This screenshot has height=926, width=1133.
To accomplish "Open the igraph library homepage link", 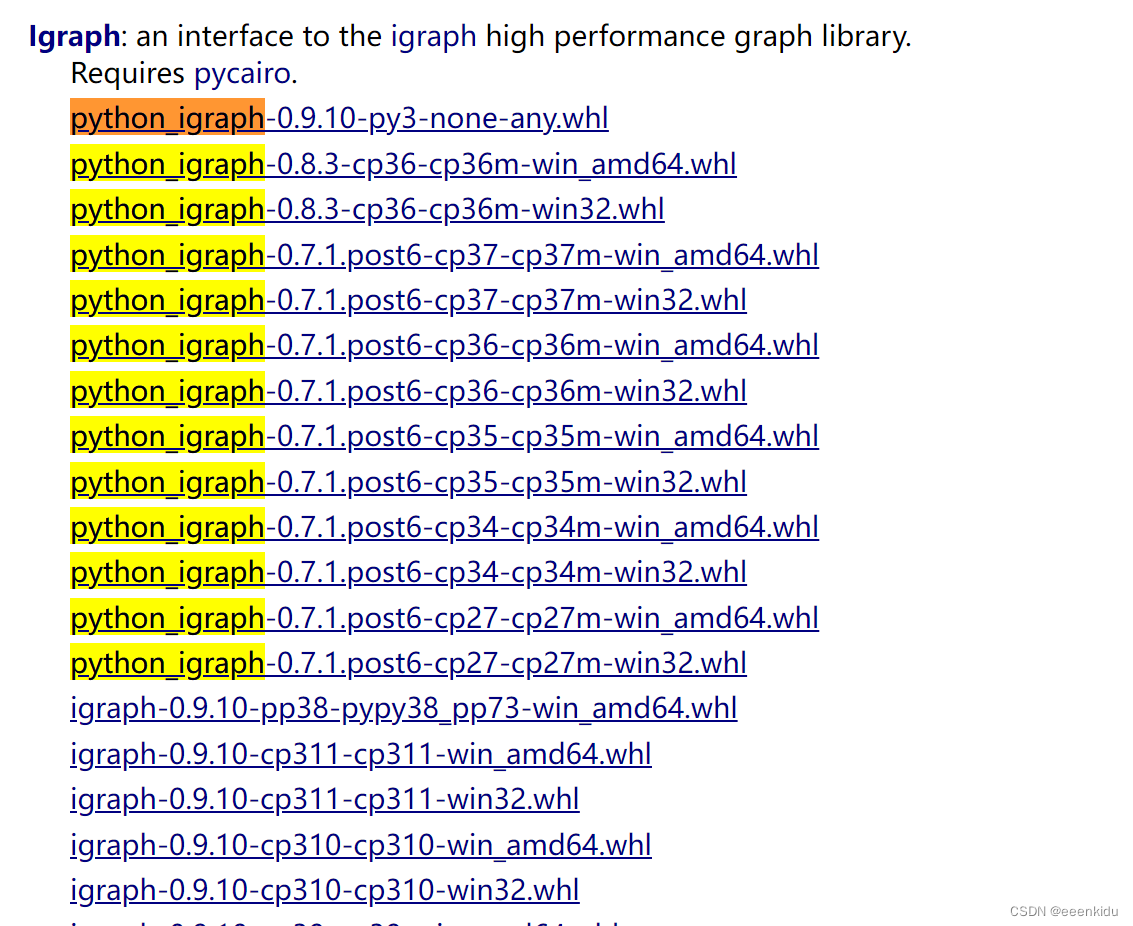I will point(434,36).
